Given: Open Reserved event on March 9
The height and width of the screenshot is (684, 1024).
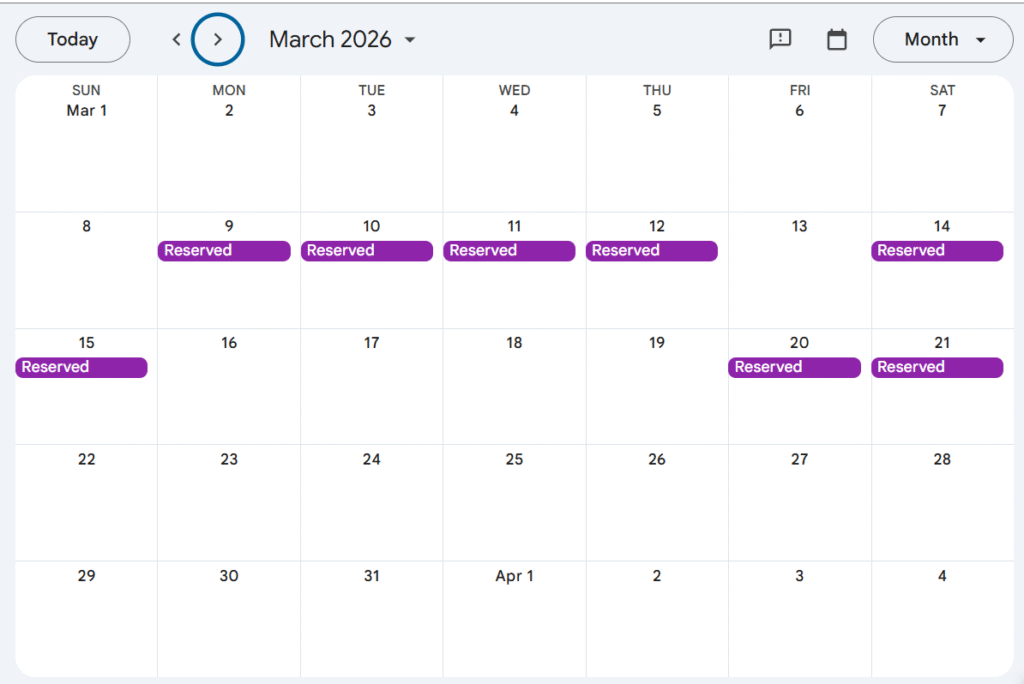Looking at the screenshot, I should coord(224,251).
